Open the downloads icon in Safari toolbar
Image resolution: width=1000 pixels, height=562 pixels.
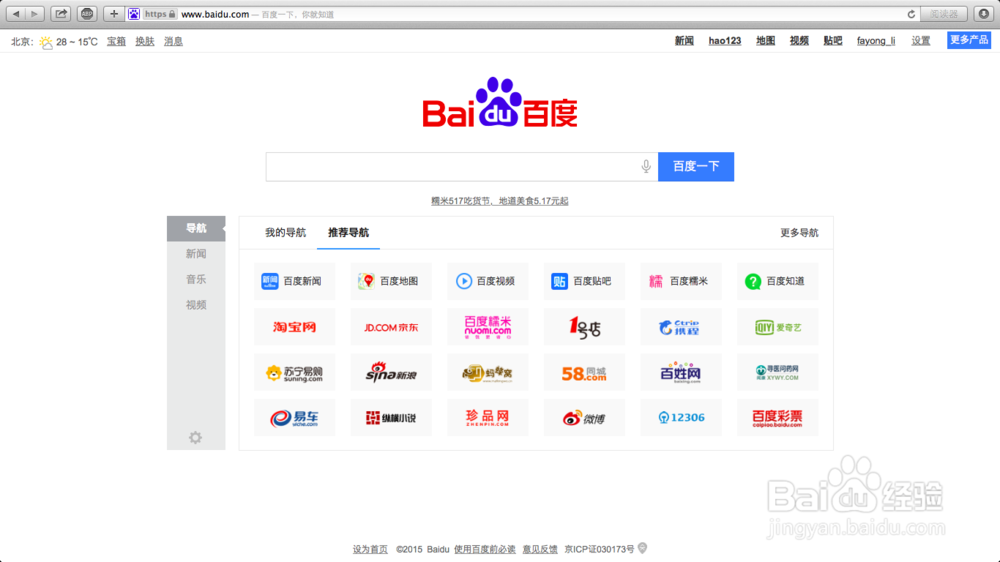(983, 13)
